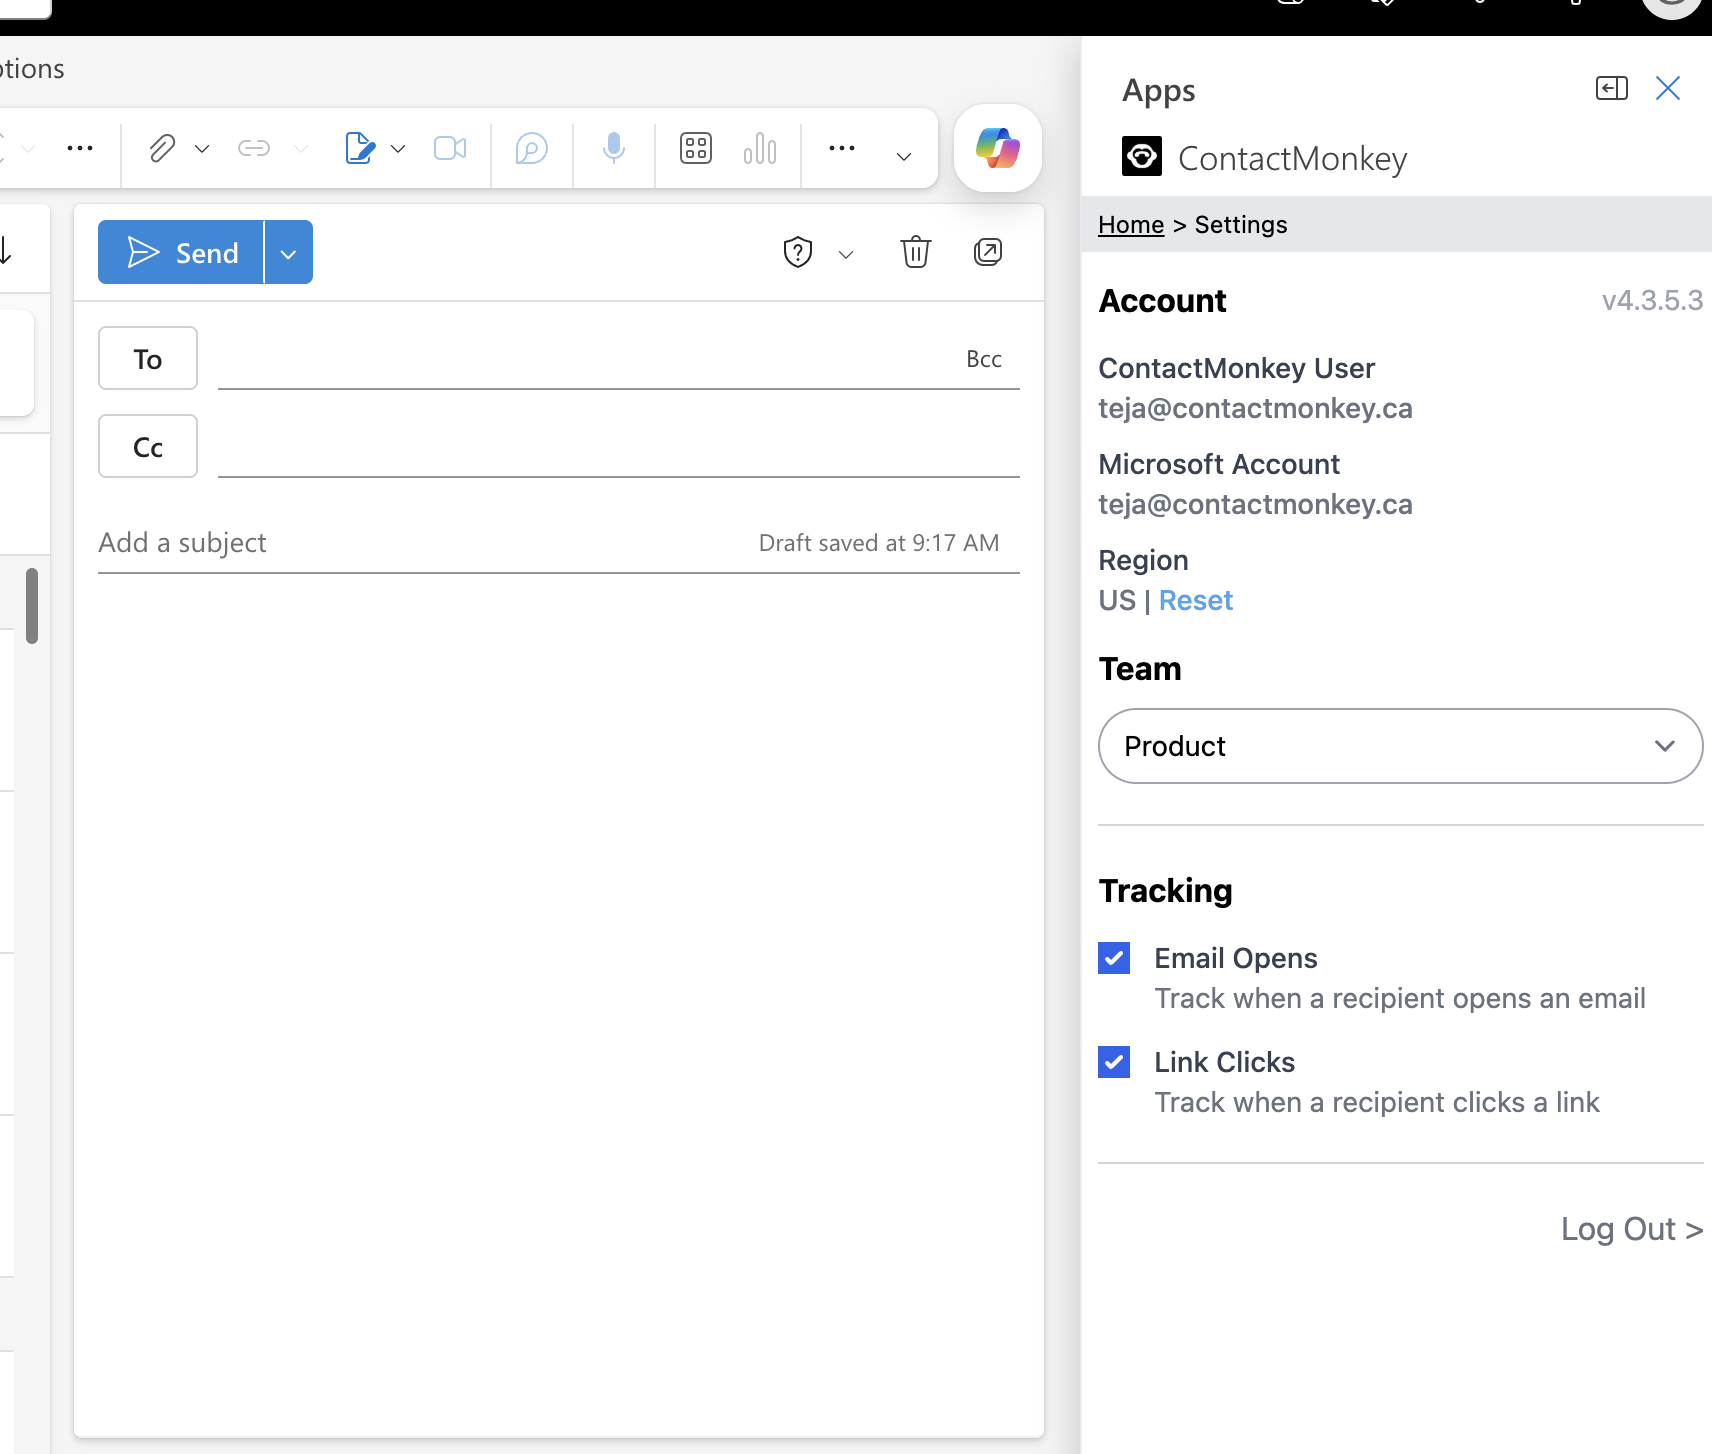Click the Region label
The width and height of the screenshot is (1712, 1454).
click(1143, 560)
